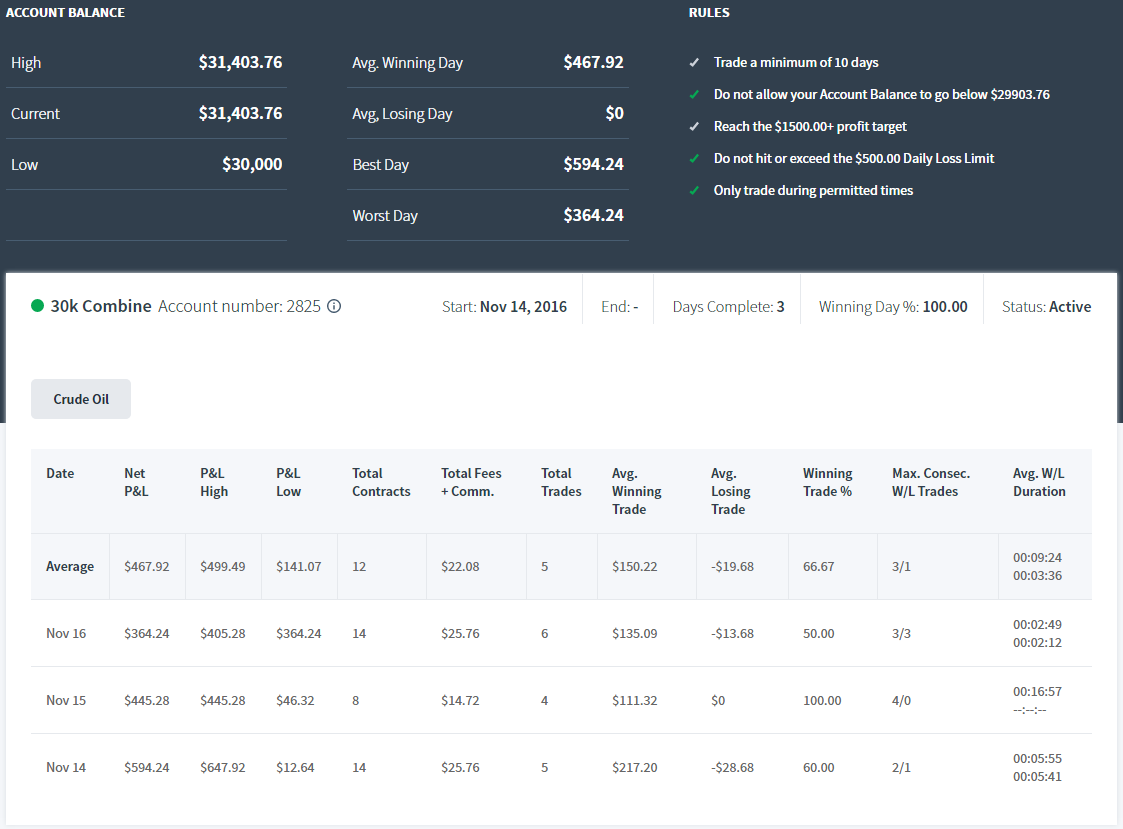
Task: Select the Nov 15 row date
Action: 66,700
